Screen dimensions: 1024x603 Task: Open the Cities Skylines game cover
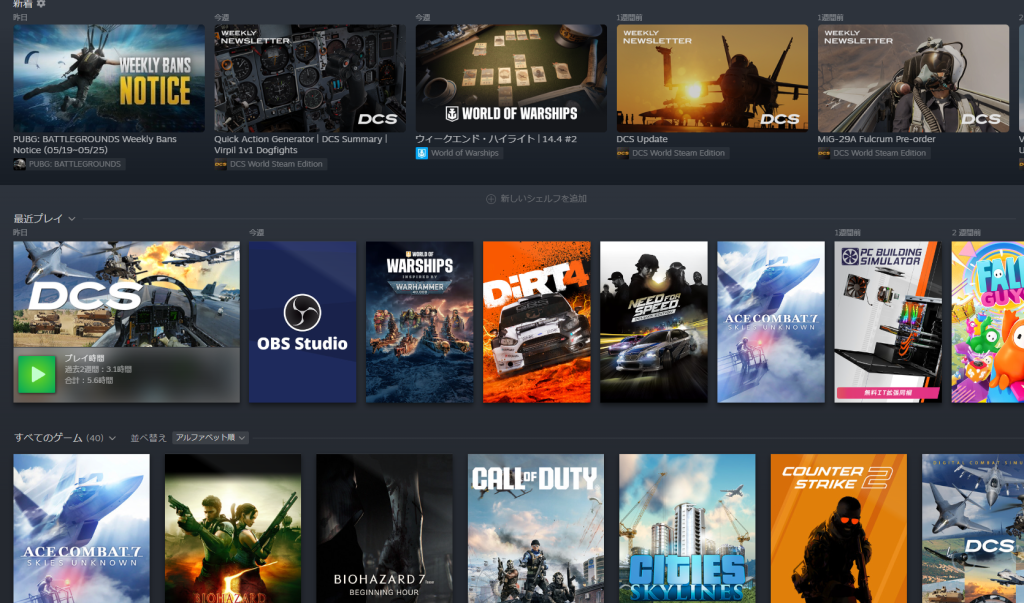(x=687, y=528)
